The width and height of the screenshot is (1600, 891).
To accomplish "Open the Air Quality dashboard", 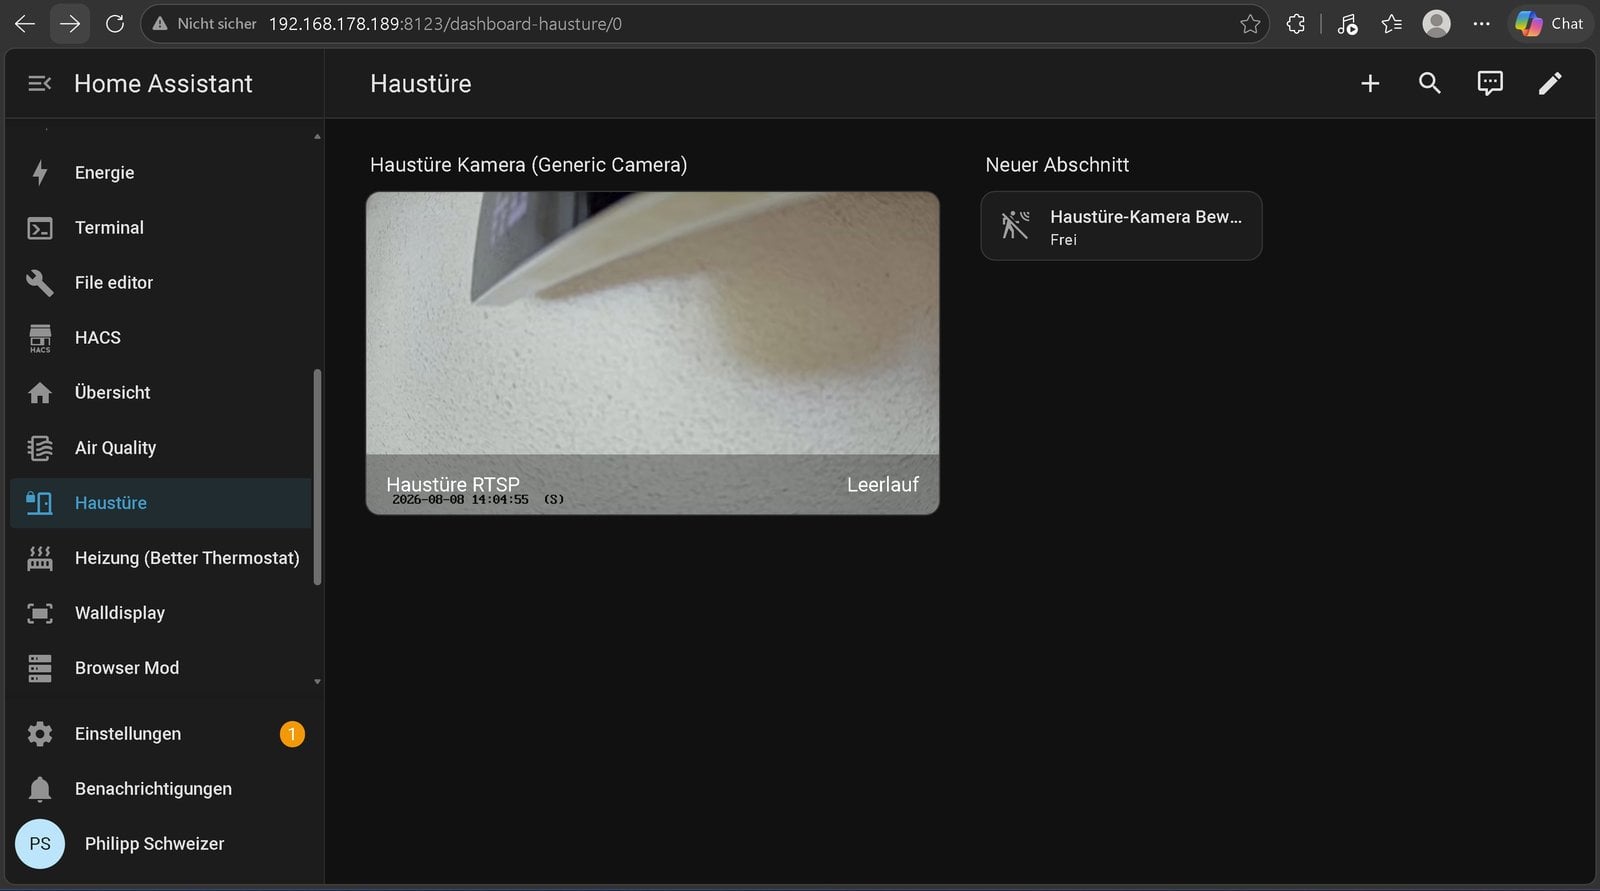I will click(161, 448).
